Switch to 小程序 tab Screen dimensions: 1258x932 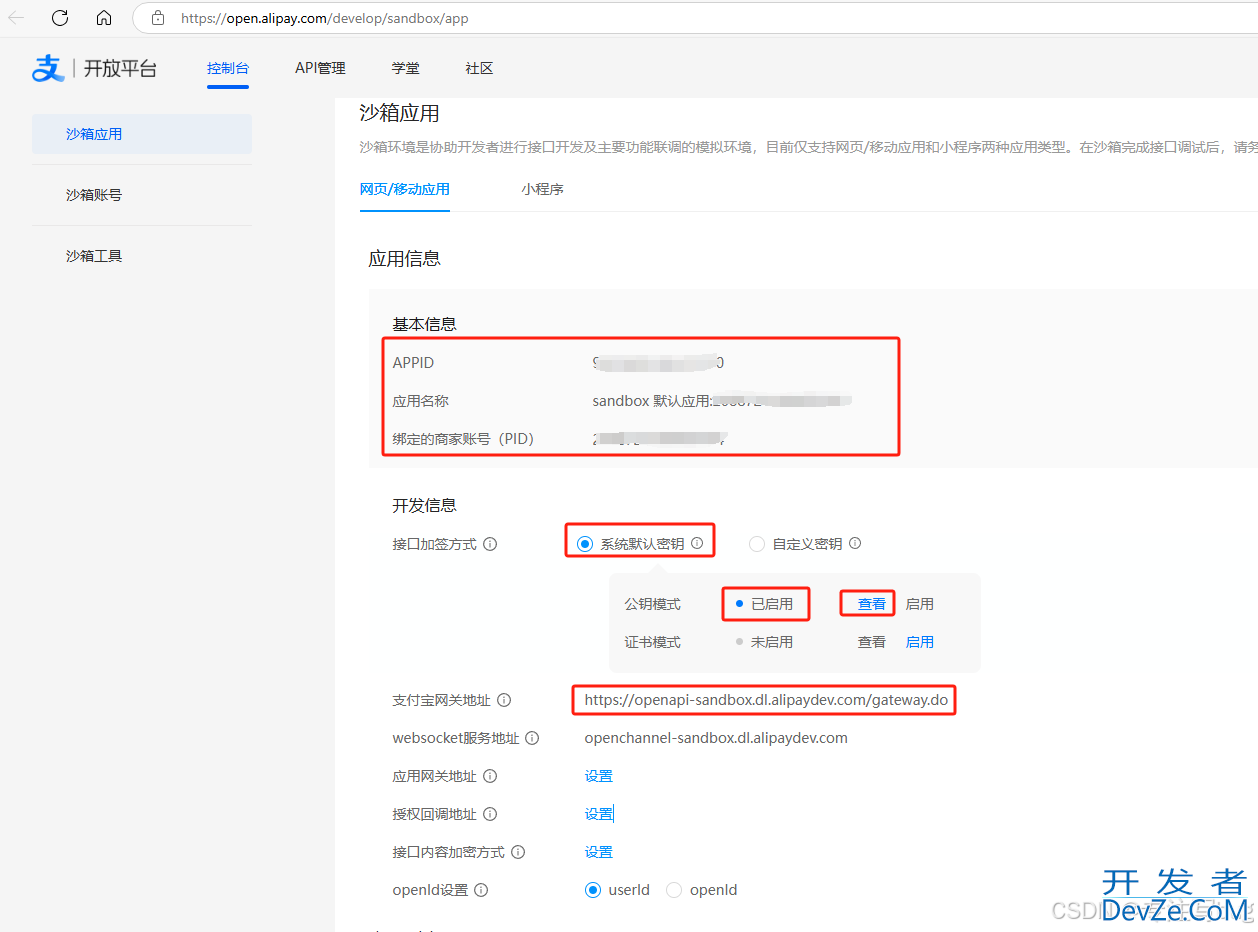(542, 189)
